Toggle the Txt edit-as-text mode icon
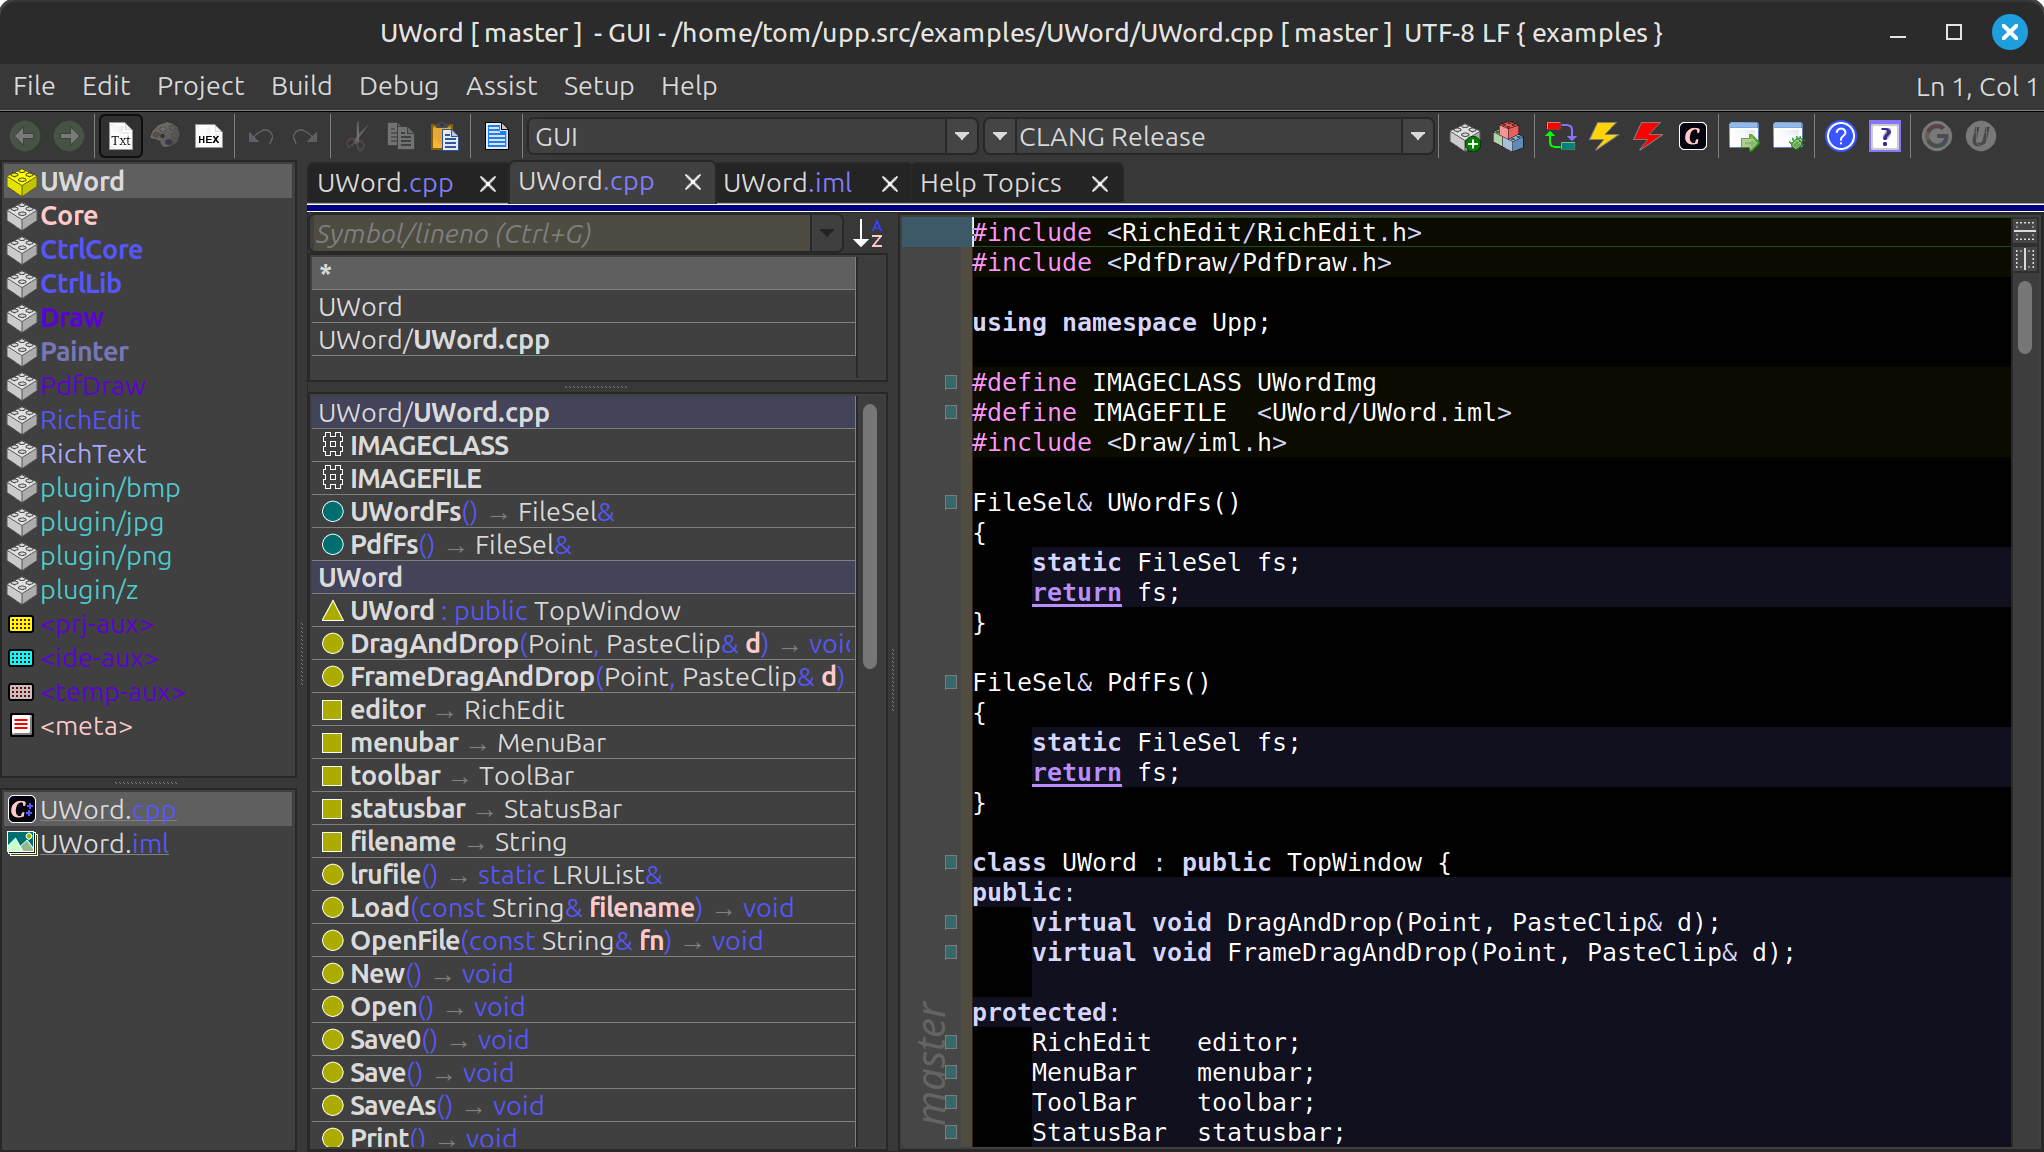Viewport: 2044px width, 1152px height. (x=121, y=137)
